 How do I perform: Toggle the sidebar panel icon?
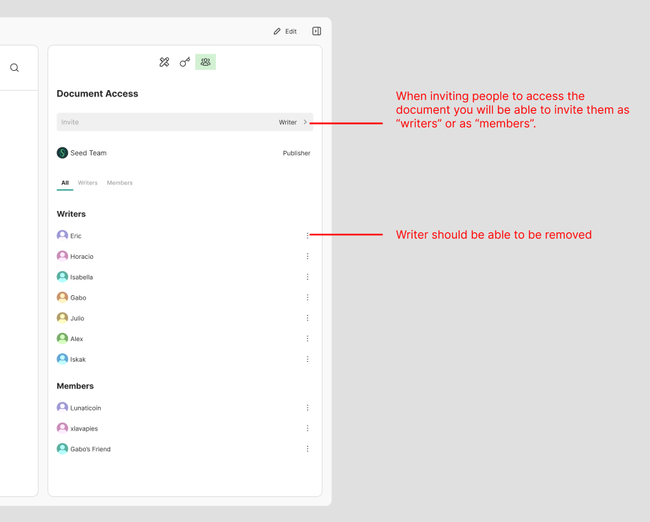pyautogui.click(x=316, y=31)
